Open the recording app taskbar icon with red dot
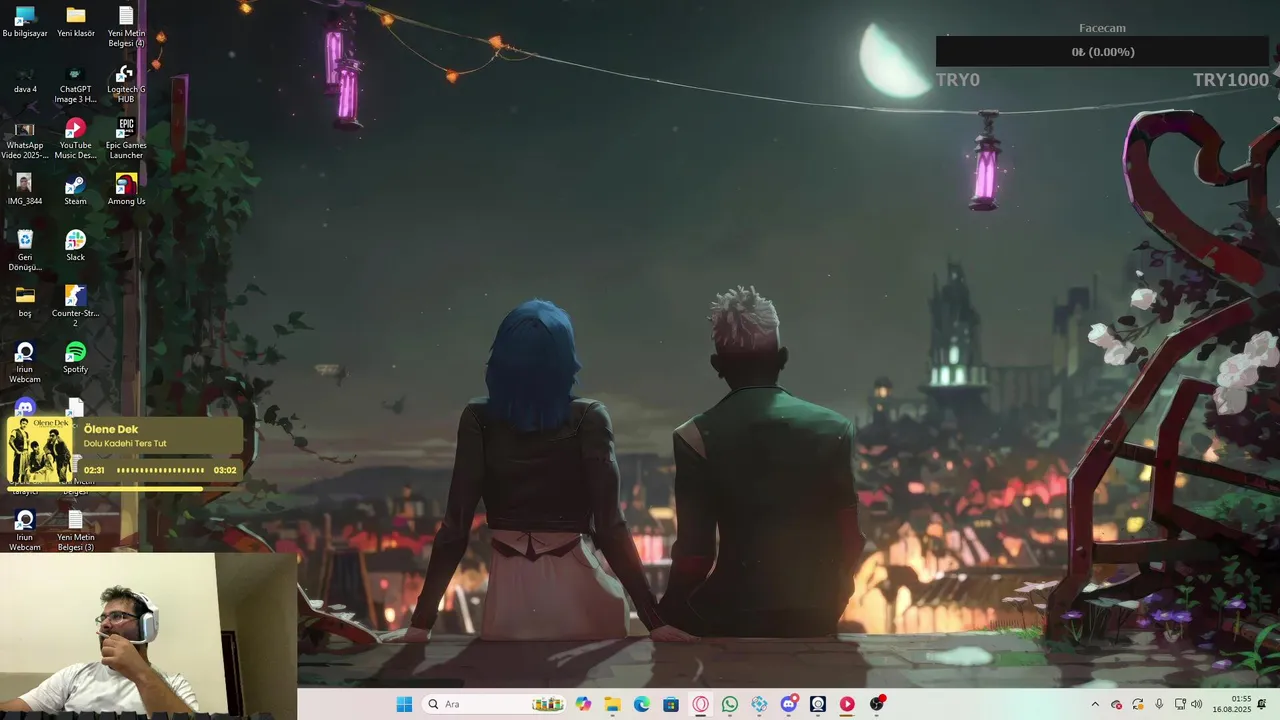Screen dimensions: 1280x720 pos(877,704)
